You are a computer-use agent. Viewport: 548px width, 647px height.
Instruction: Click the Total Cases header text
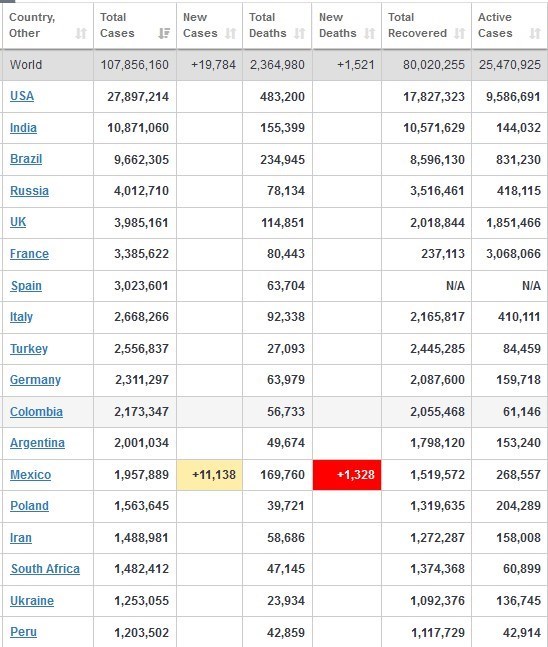tap(117, 25)
